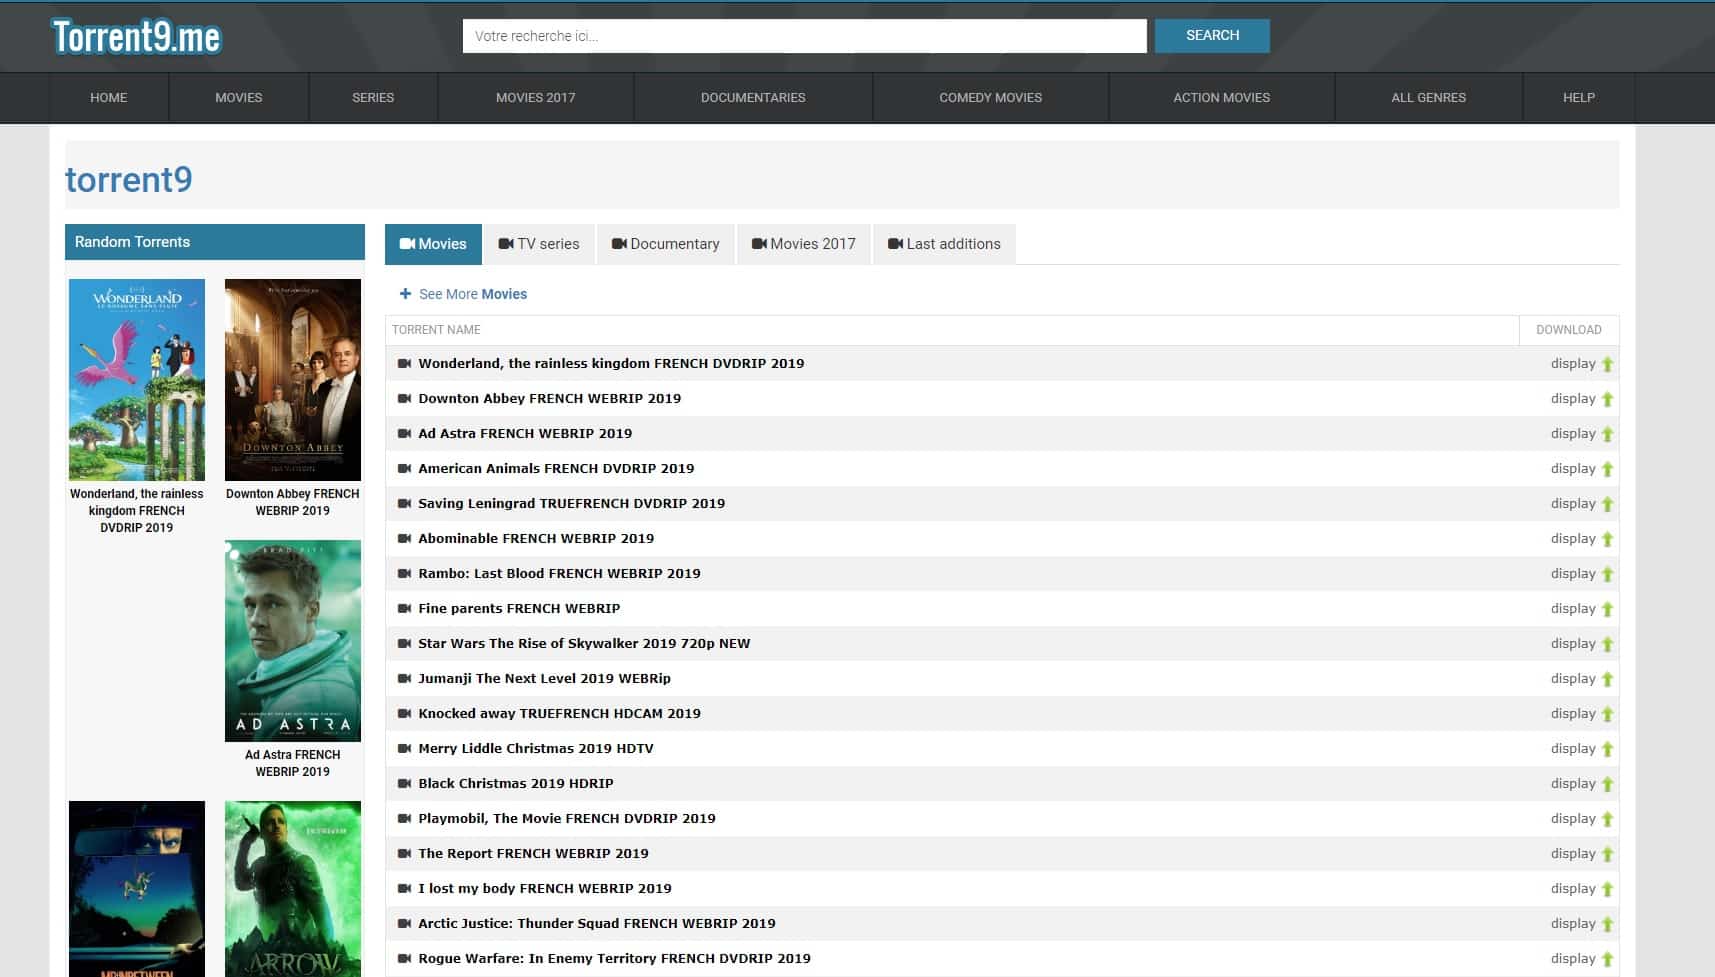Expand the See More Movies section
1715x977 pixels.
pyautogui.click(x=463, y=294)
